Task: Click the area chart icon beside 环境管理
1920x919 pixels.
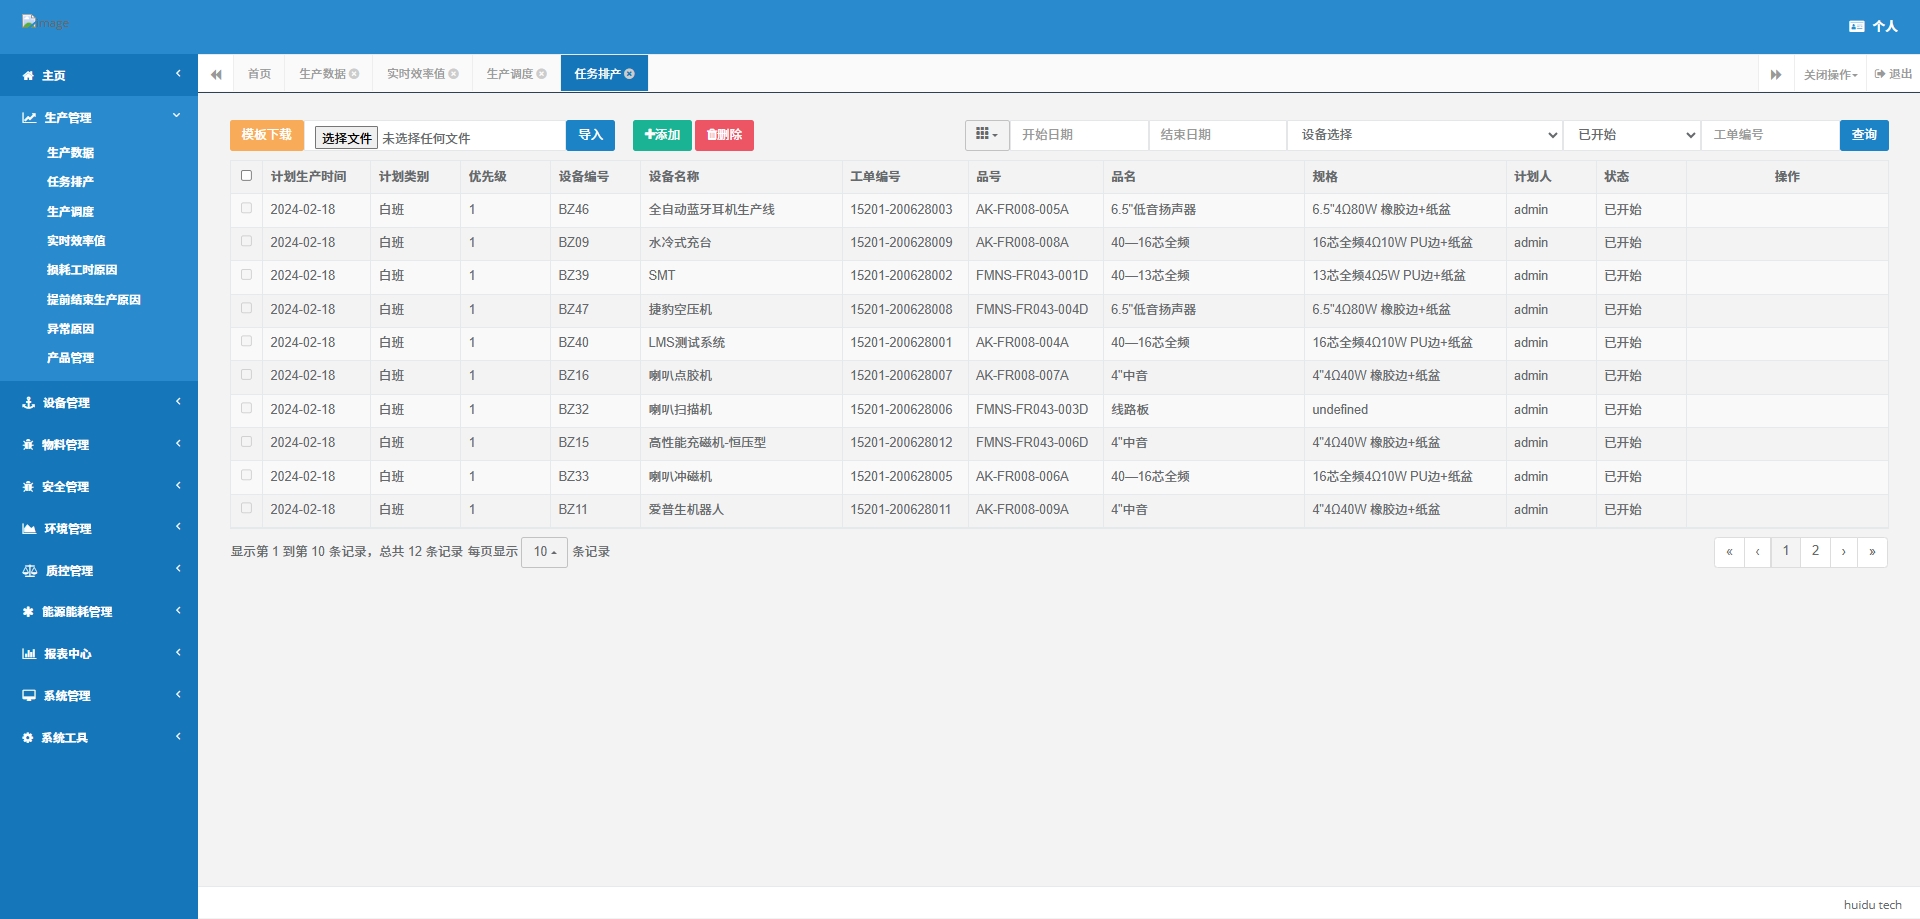Action: (29, 529)
